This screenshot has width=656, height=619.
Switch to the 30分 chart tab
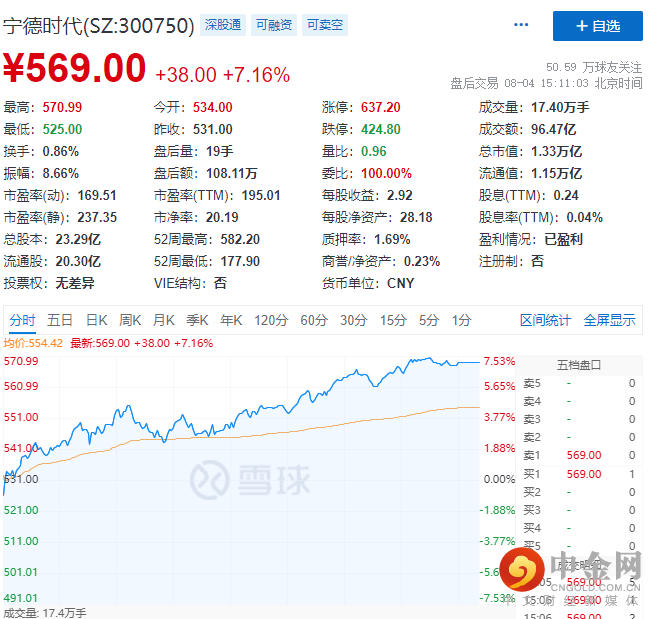pos(354,320)
